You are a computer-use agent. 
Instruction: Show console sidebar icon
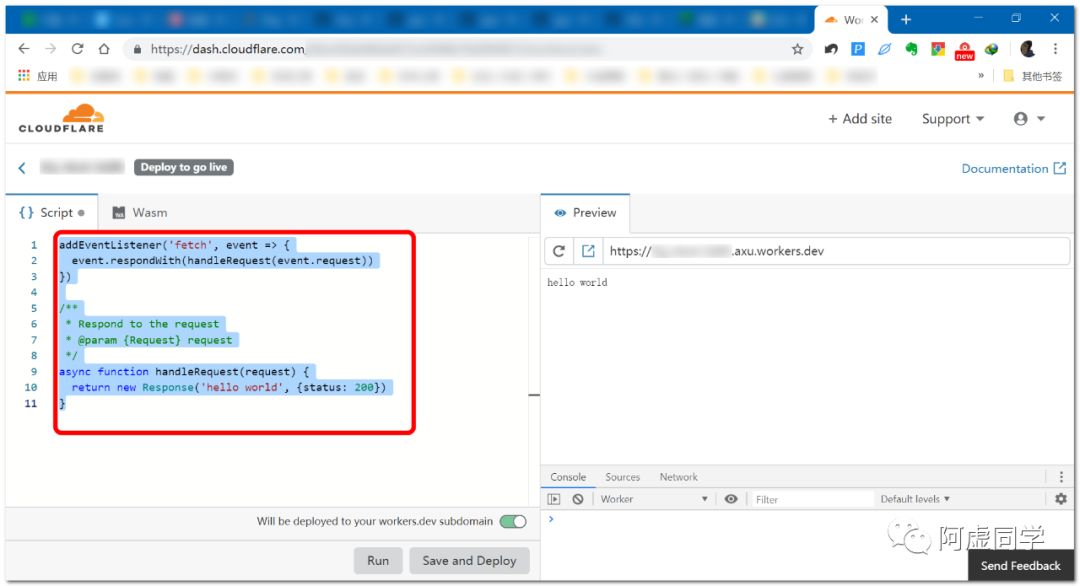click(554, 499)
